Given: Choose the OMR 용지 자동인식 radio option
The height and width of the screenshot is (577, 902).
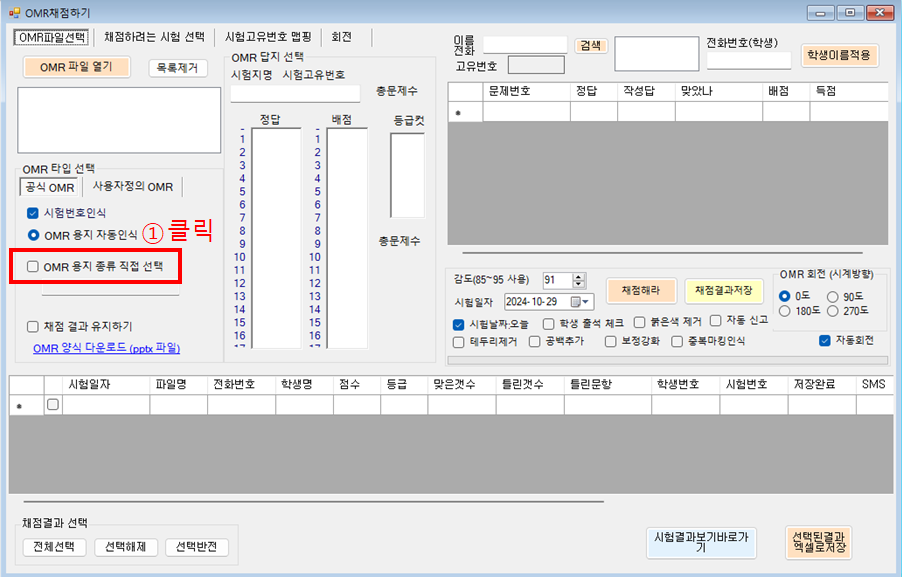Looking at the screenshot, I should (34, 235).
